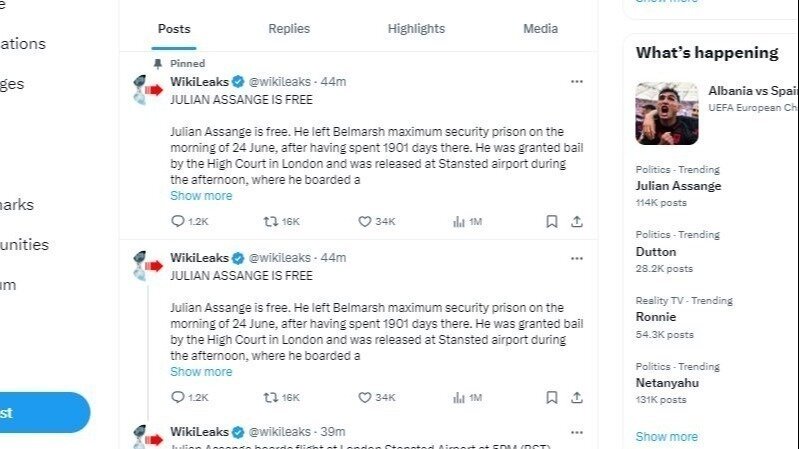Reply to the pinned WikiLeaks post
This screenshot has width=799, height=449.
179,222
